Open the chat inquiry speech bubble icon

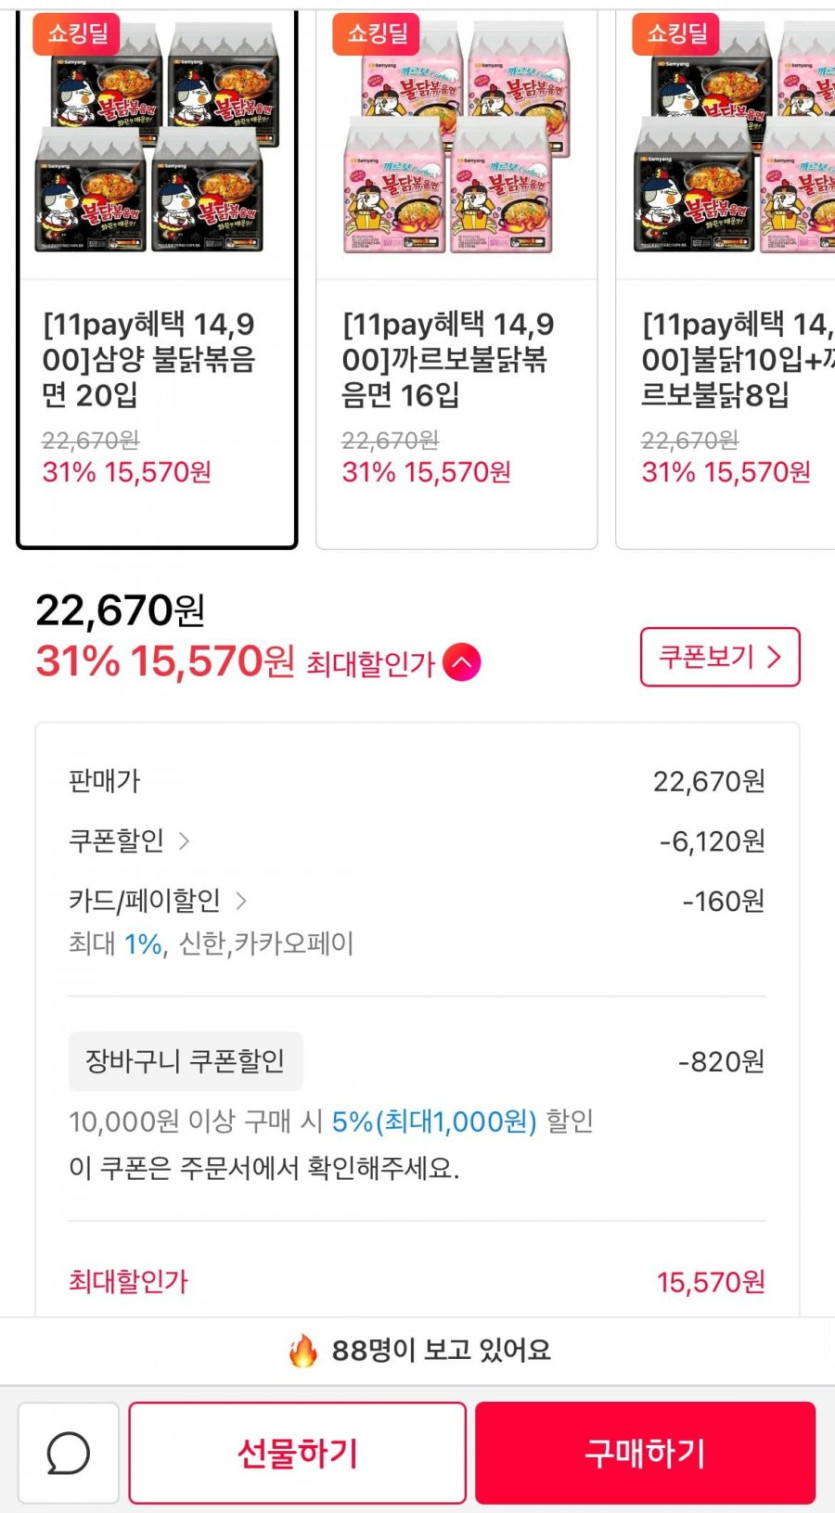pos(68,1453)
